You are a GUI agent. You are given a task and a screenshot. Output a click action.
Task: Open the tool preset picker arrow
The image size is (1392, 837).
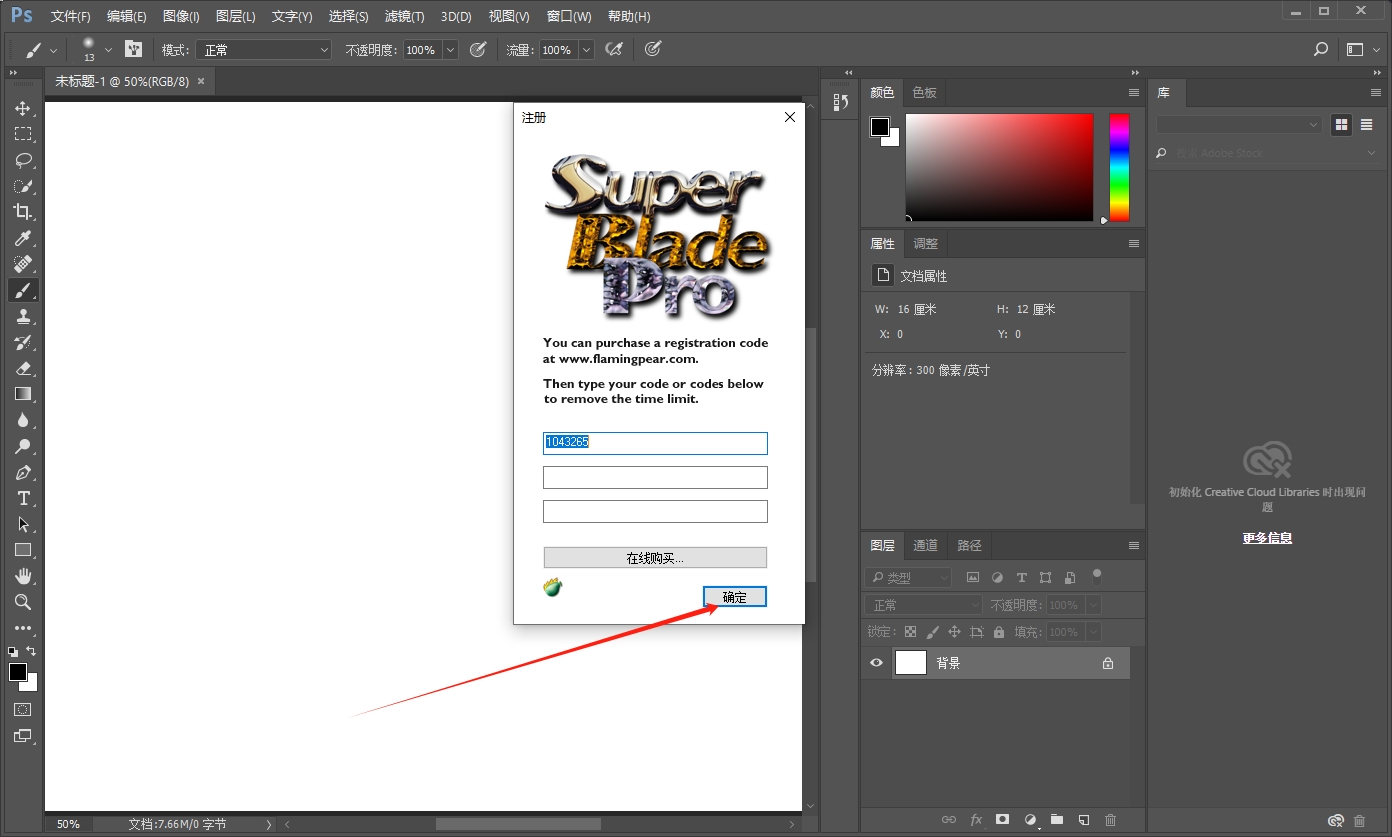[54, 49]
